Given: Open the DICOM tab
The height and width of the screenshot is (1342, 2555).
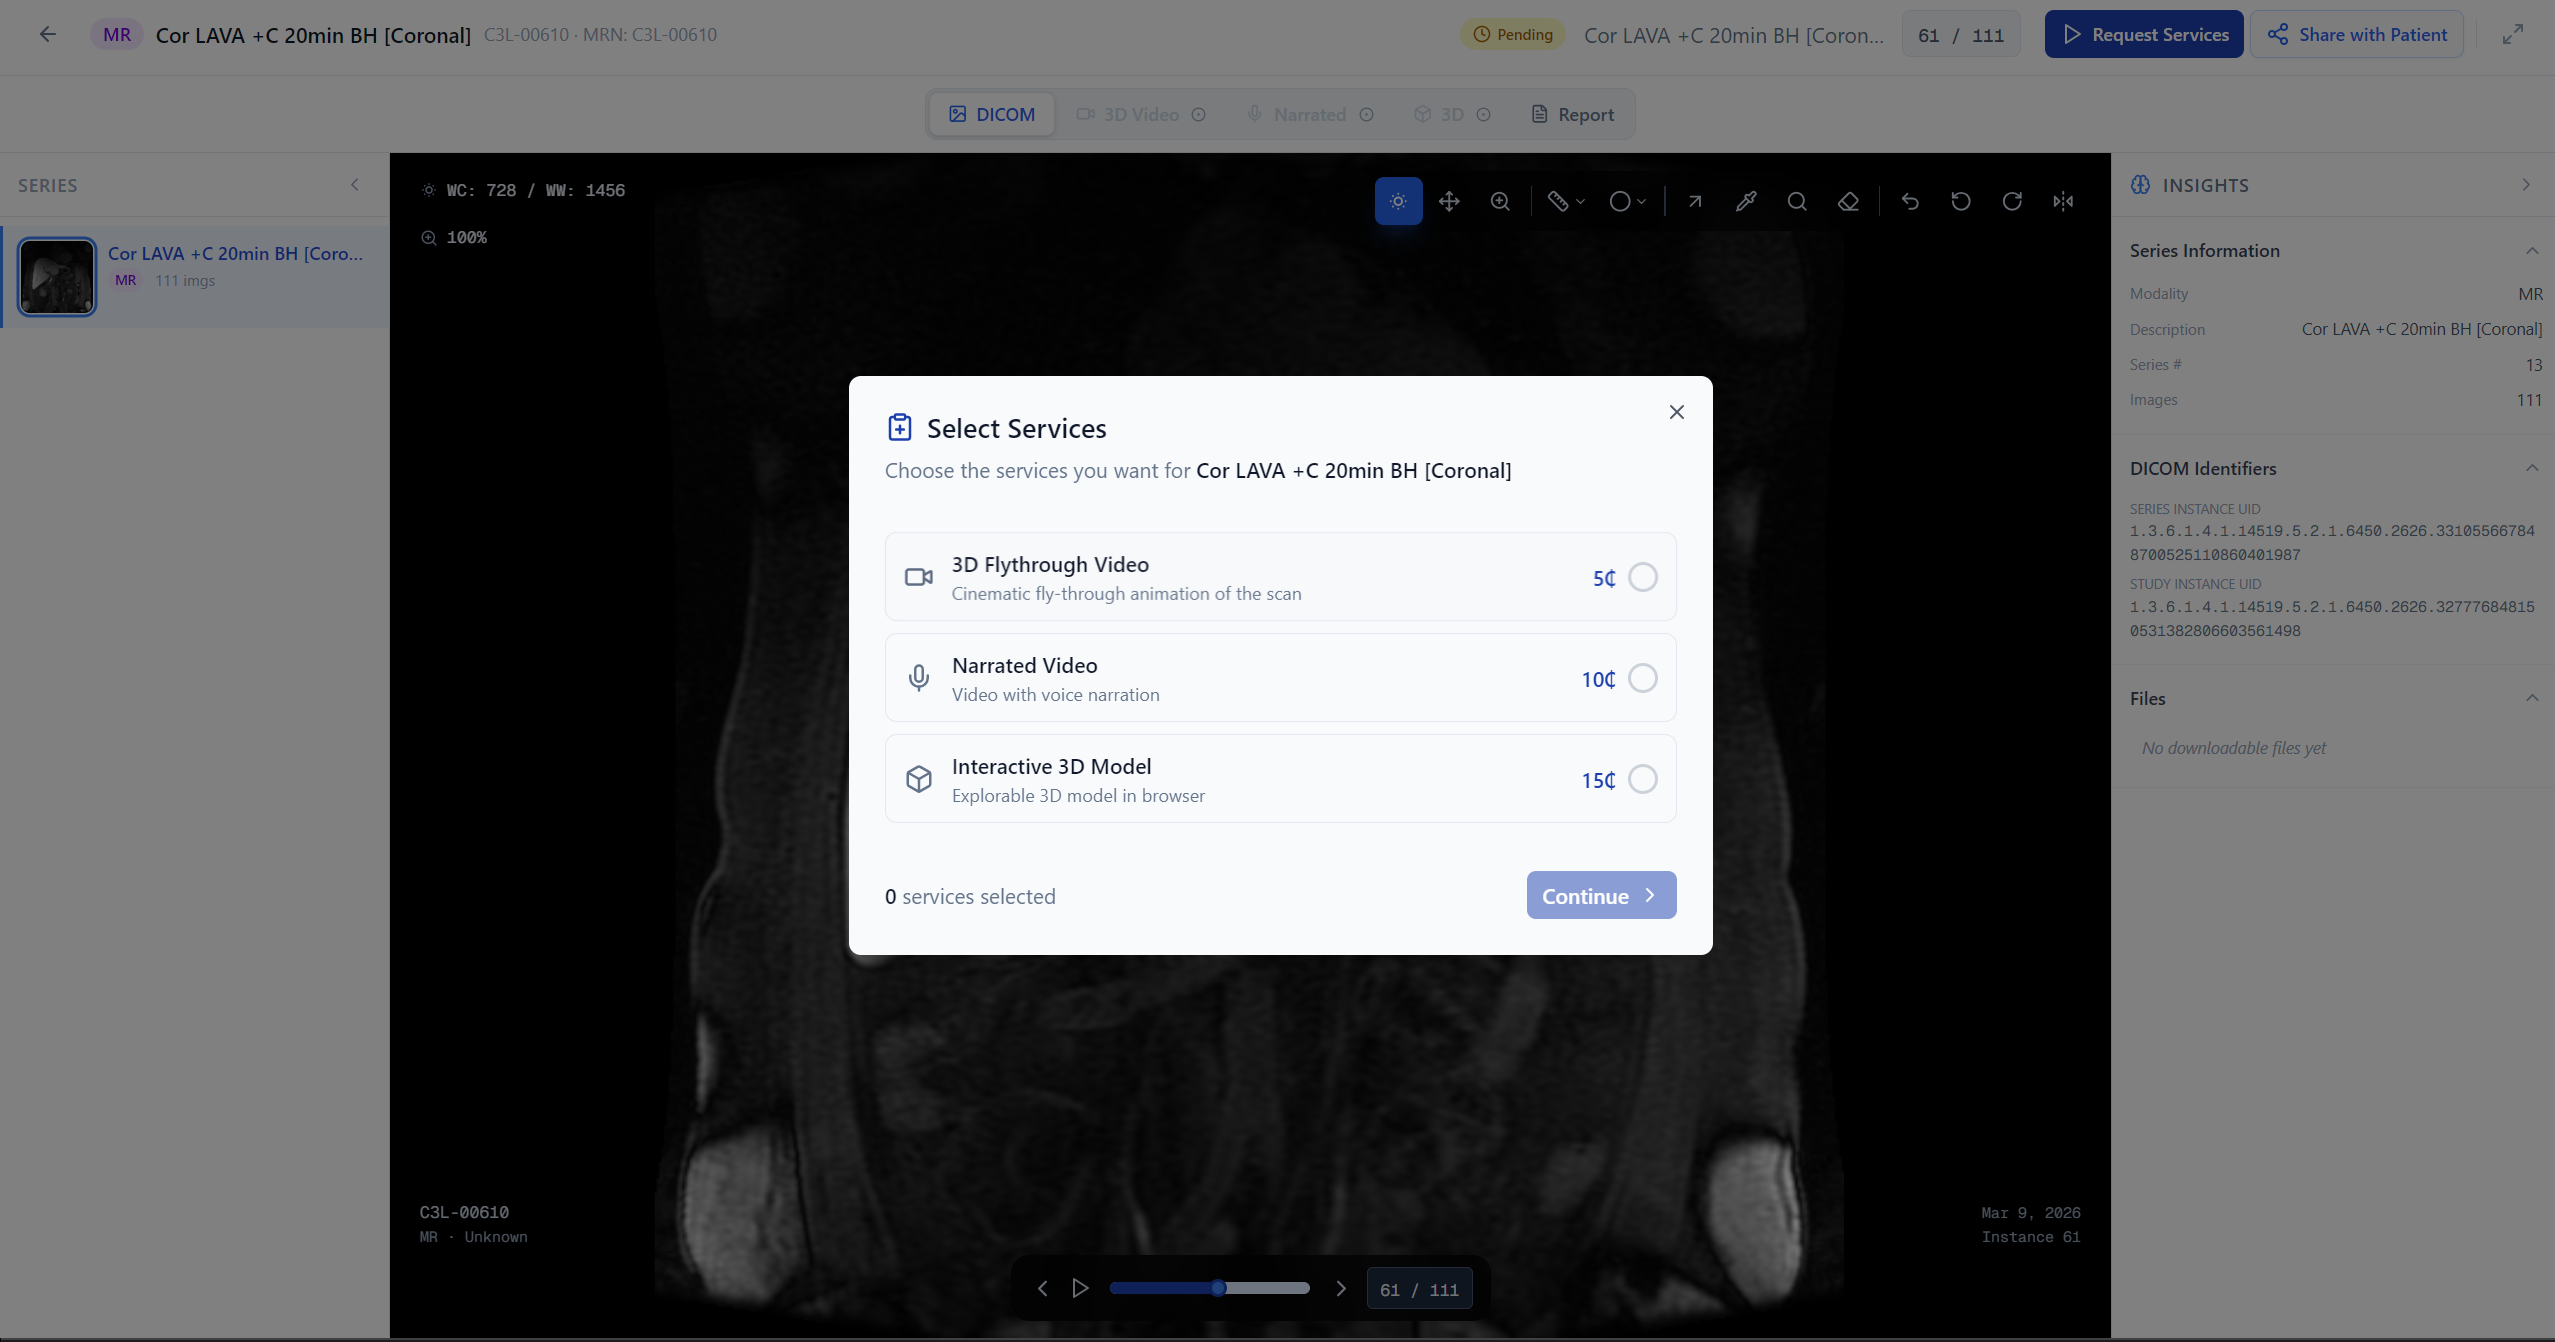Looking at the screenshot, I should (990, 114).
